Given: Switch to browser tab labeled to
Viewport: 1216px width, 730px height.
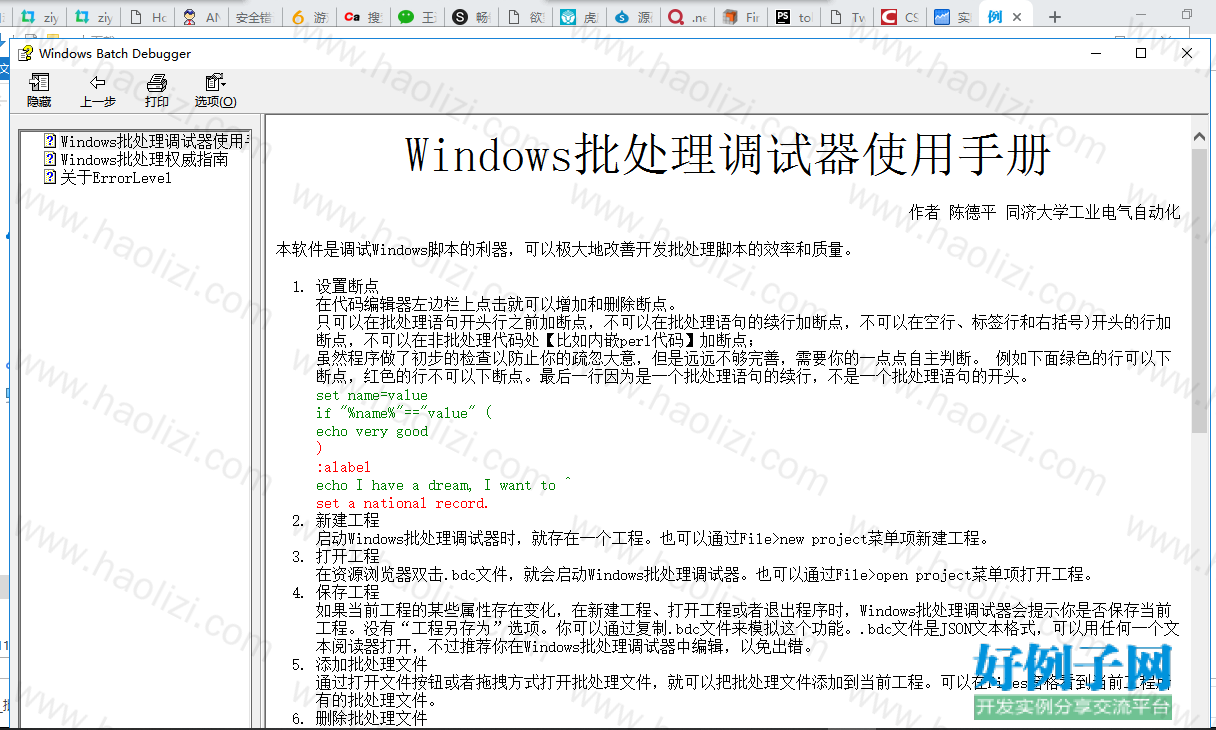Looking at the screenshot, I should [x=794, y=17].
